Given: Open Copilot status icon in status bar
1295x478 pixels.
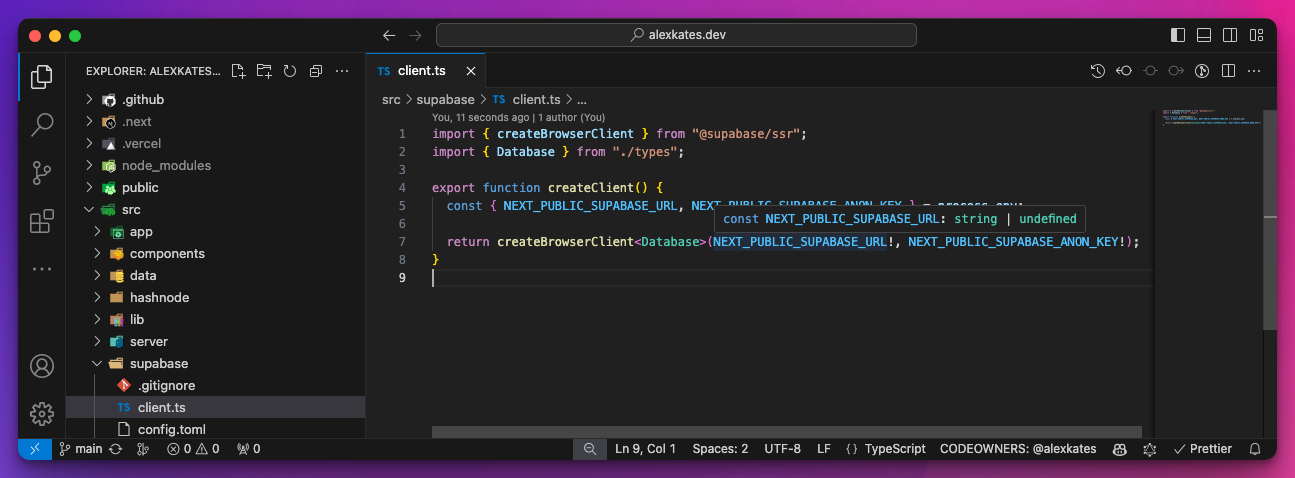Looking at the screenshot, I should [1121, 449].
